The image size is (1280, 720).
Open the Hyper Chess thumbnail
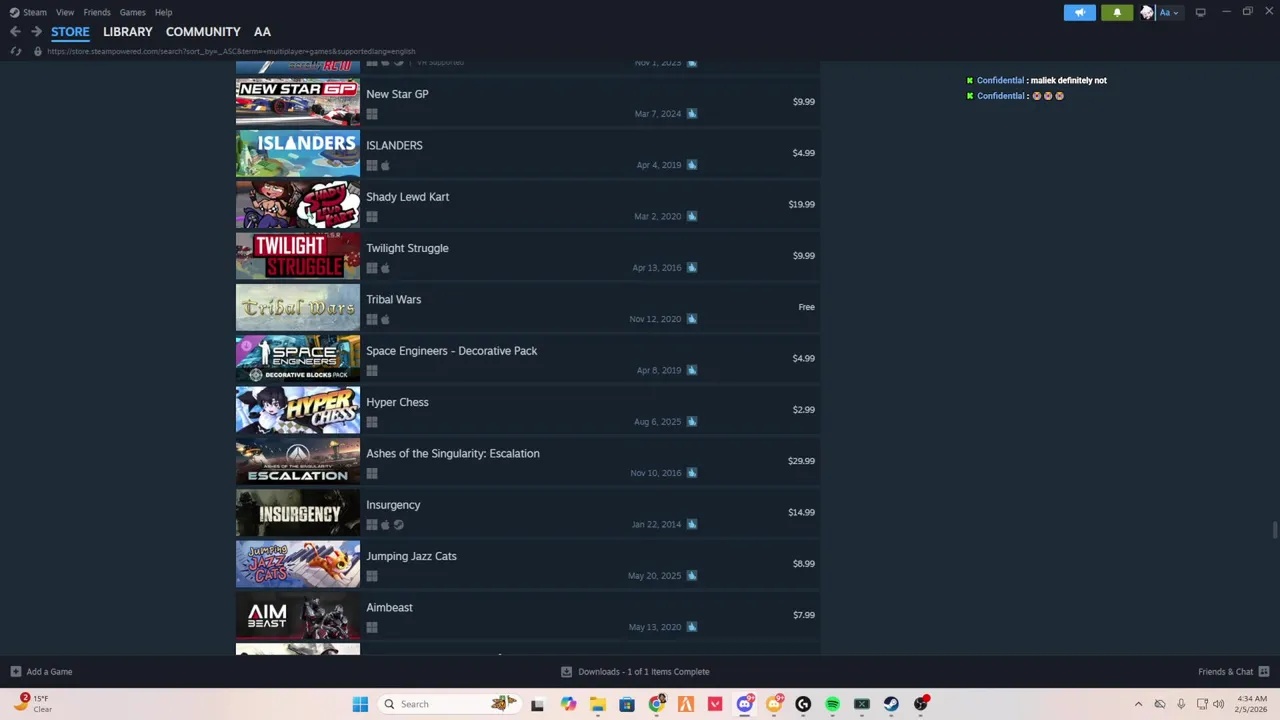pos(298,410)
